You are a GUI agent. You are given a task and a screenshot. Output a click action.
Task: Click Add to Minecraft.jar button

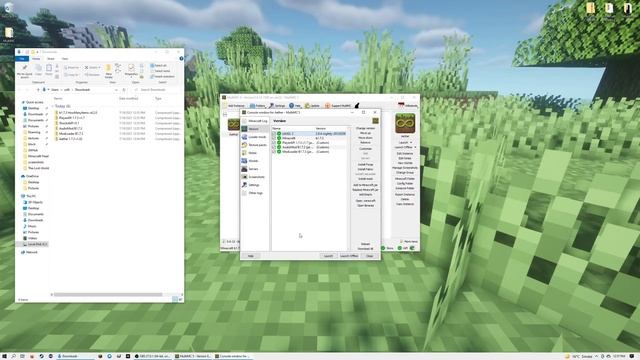click(x=365, y=185)
